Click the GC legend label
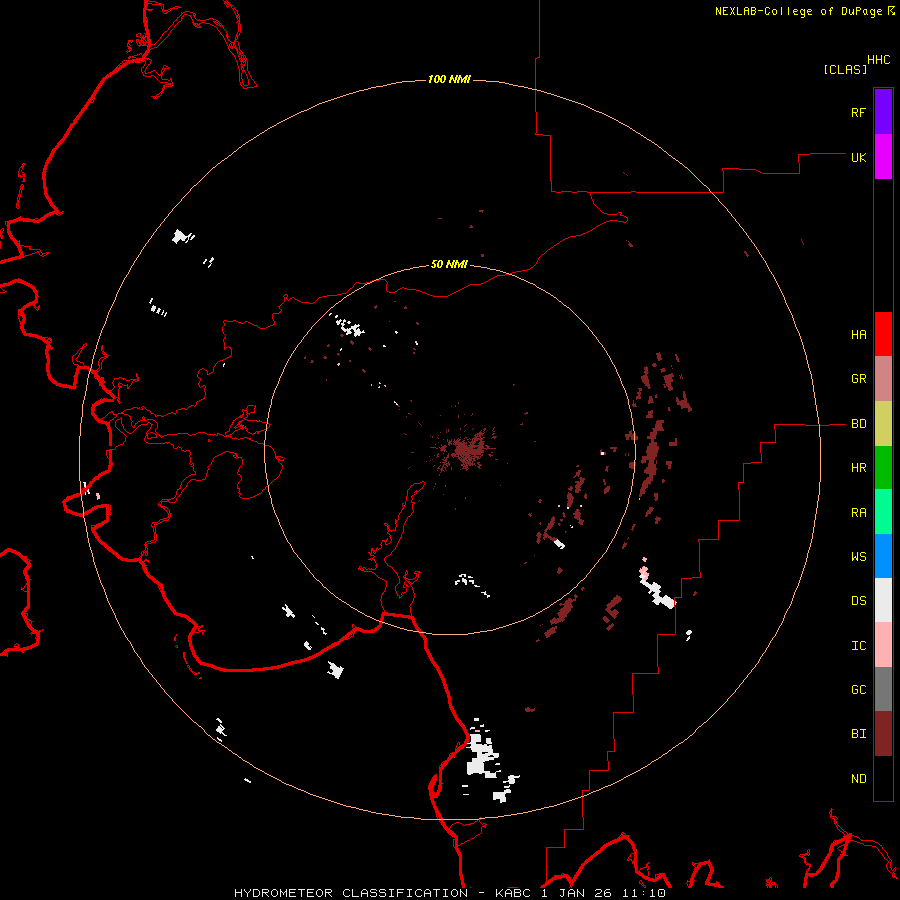Viewport: 900px width, 900px height. [858, 690]
